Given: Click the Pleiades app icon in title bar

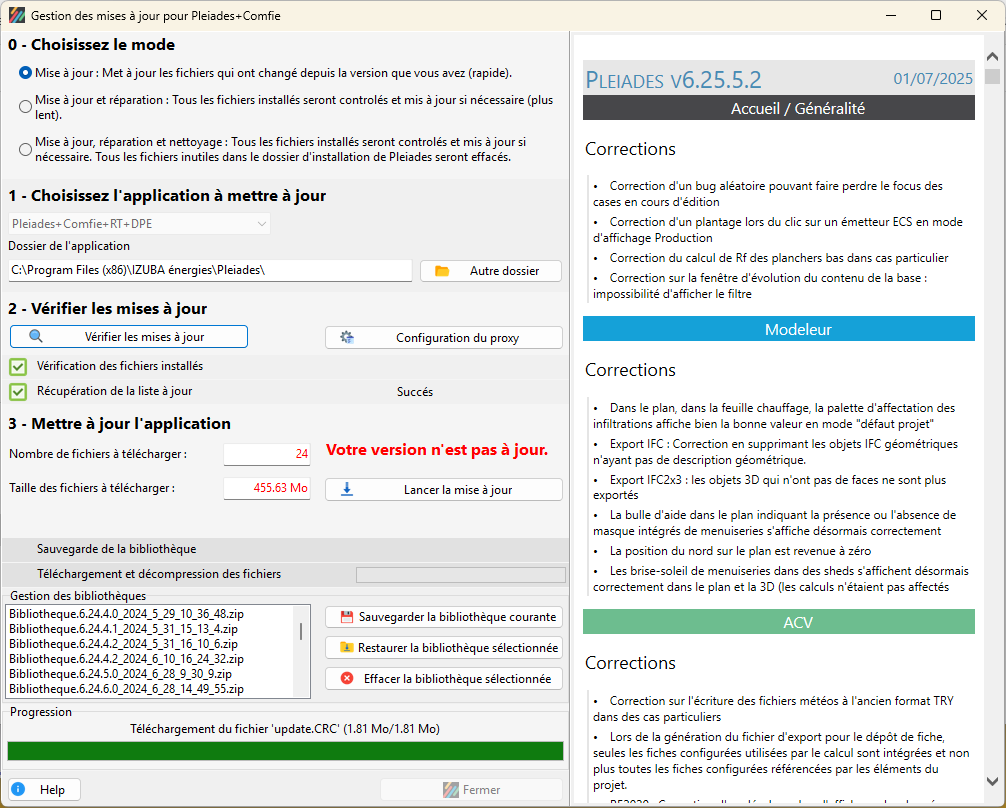Looking at the screenshot, I should point(17,15).
